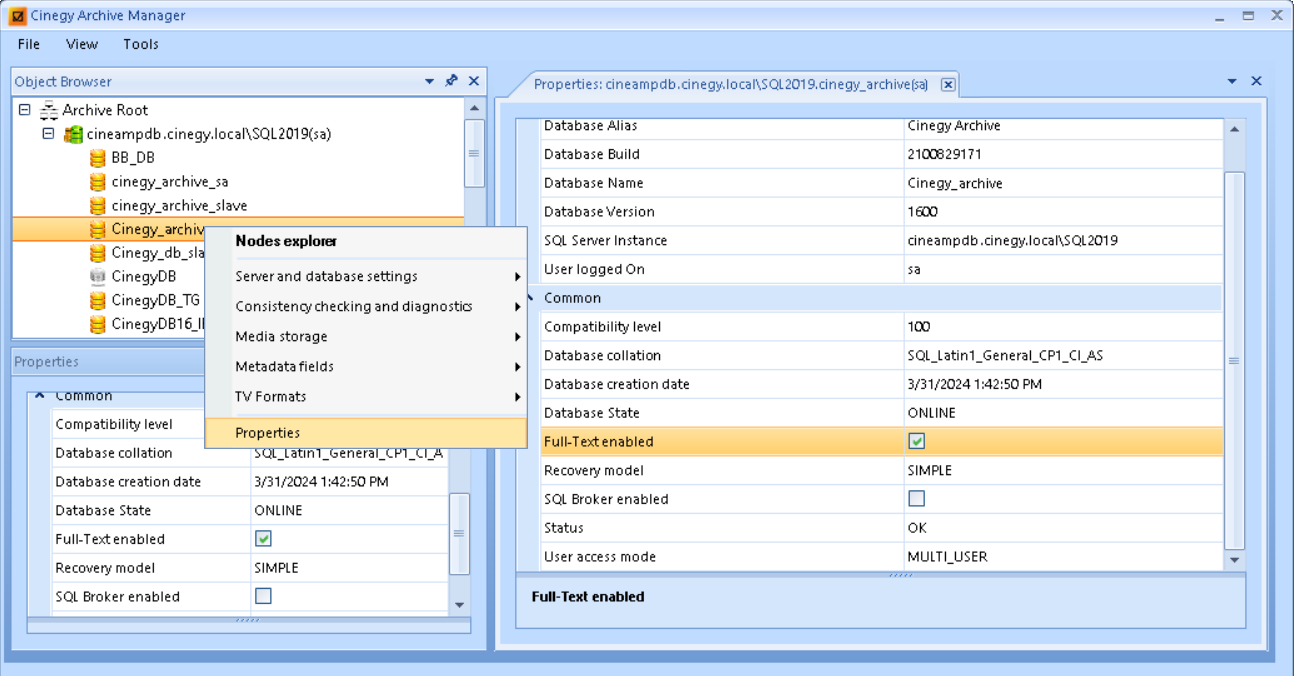Viewport: 1294px width, 676px height.
Task: Click the cinegy_archive_sa database icon
Action: pos(97,182)
